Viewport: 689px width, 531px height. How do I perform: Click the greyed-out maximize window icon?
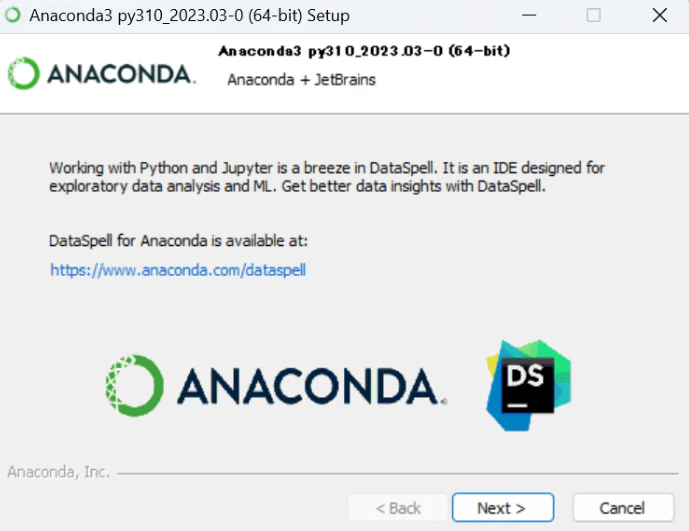594,15
